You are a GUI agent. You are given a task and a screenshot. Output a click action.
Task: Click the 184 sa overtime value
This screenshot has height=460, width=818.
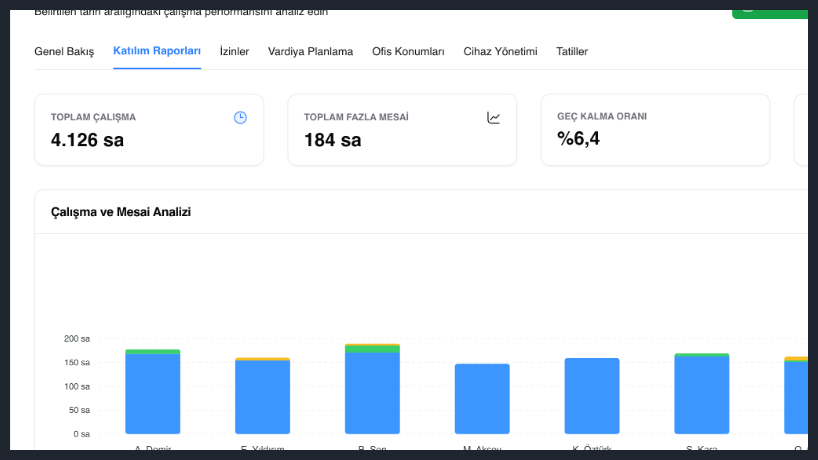(x=332, y=140)
